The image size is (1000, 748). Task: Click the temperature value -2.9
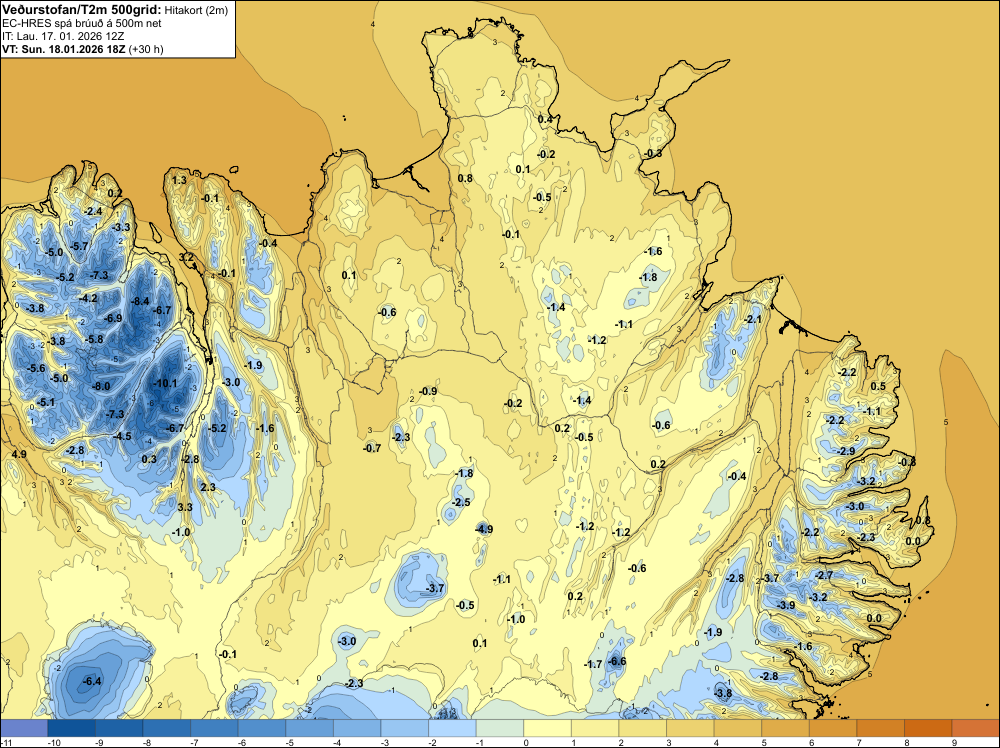click(846, 451)
